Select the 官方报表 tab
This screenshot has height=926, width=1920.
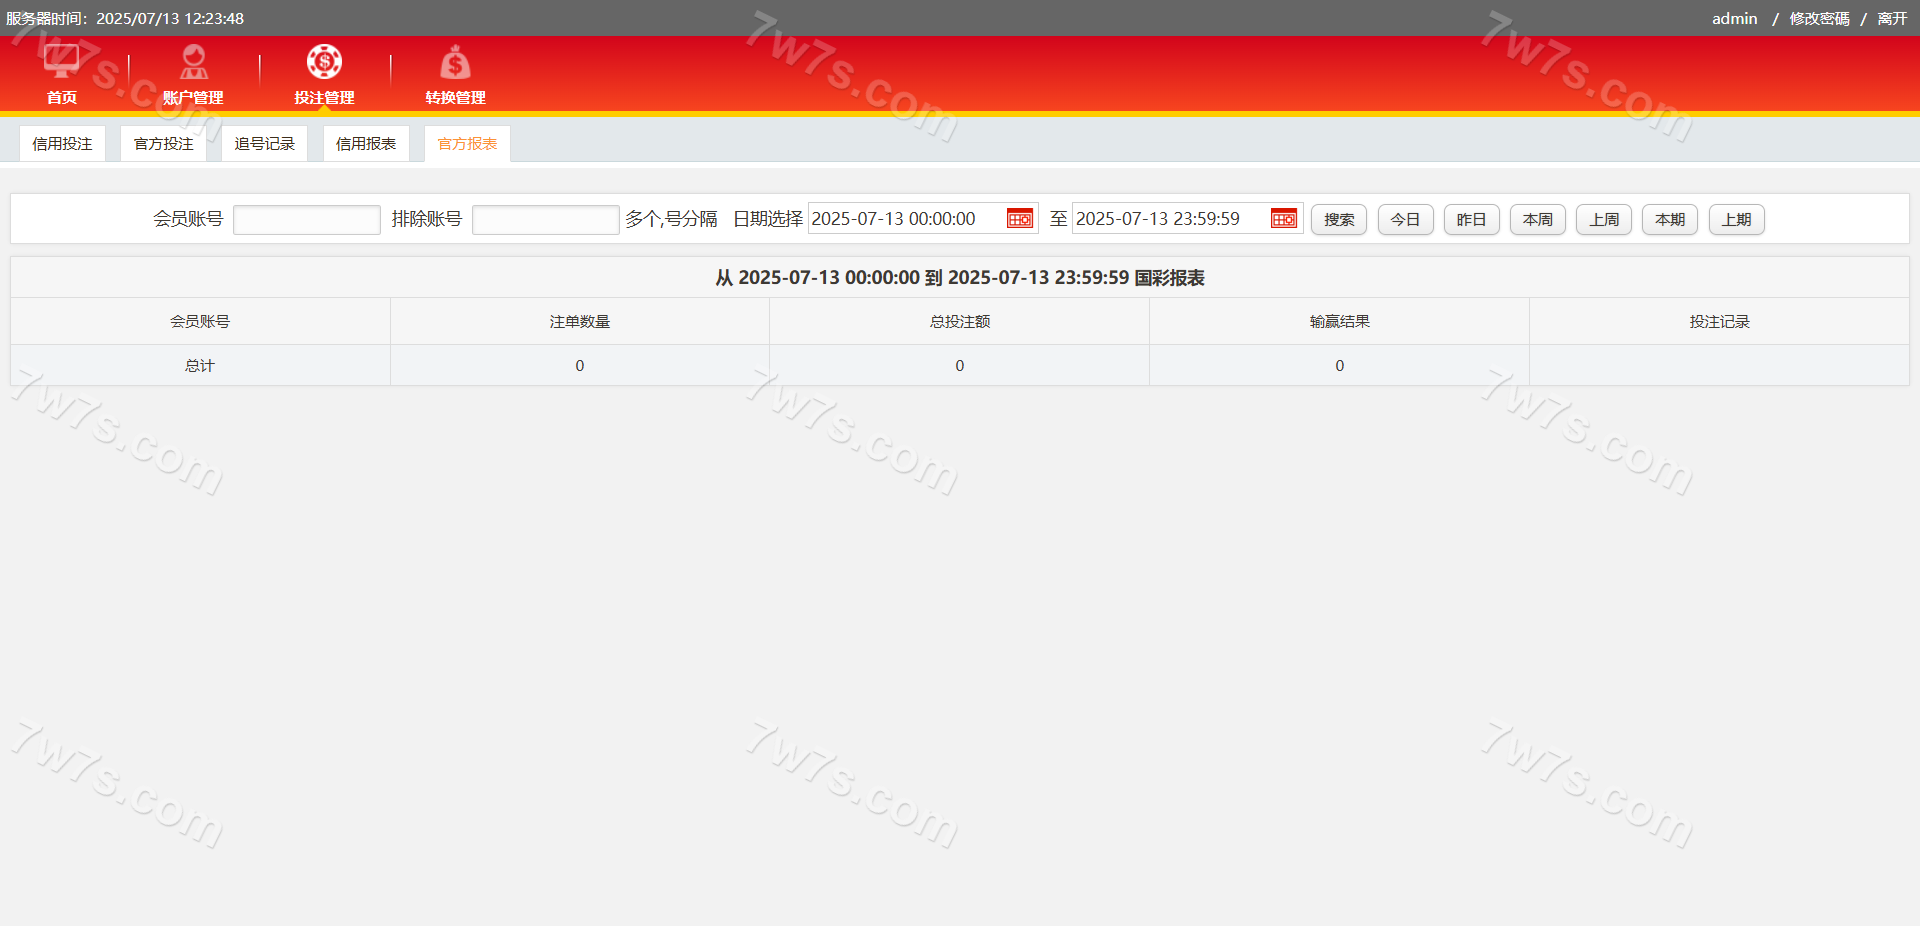[467, 144]
